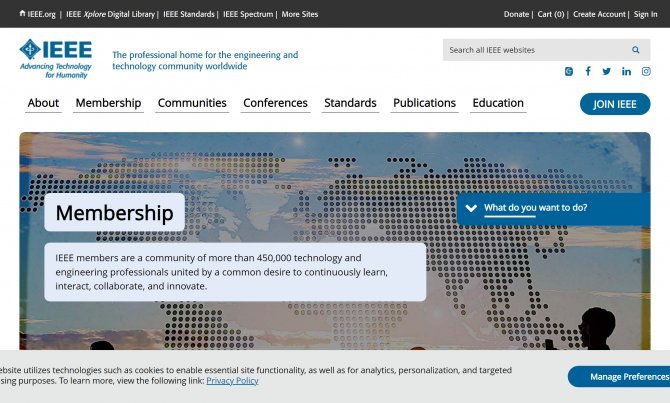Expand the 'What do you want to do?' chevron
This screenshot has height=403, width=670.
[471, 208]
